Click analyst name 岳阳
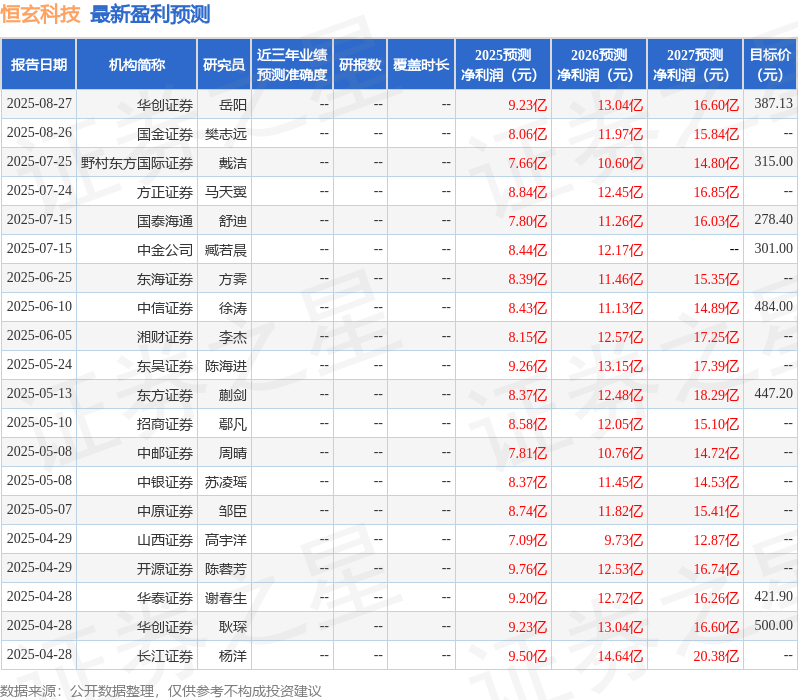The height and width of the screenshot is (700, 798). coord(233,105)
